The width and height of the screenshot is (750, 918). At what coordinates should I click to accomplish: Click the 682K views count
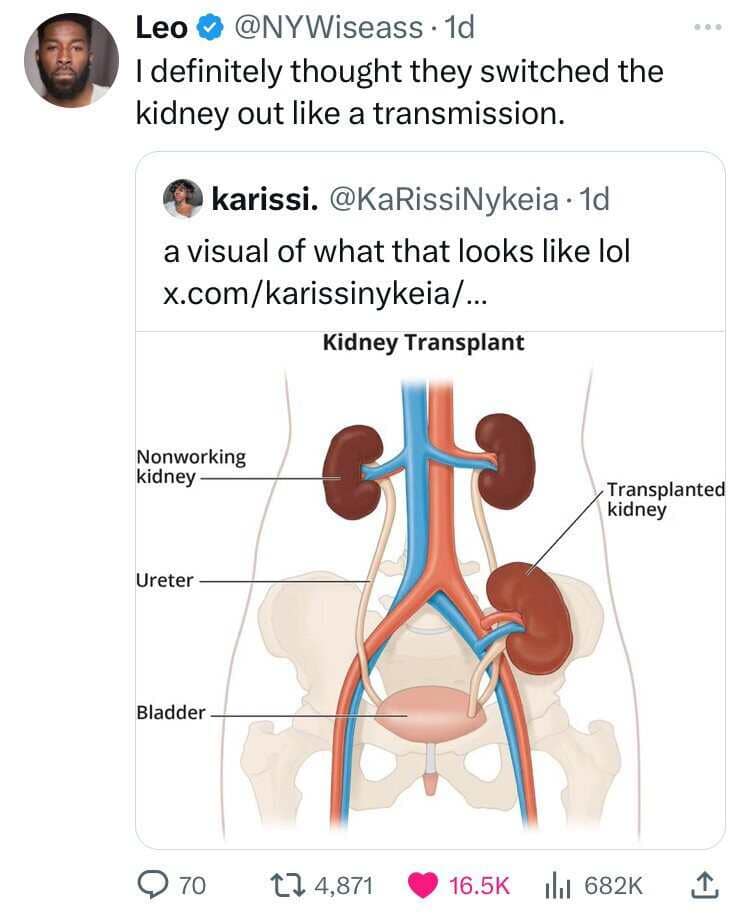(612, 884)
